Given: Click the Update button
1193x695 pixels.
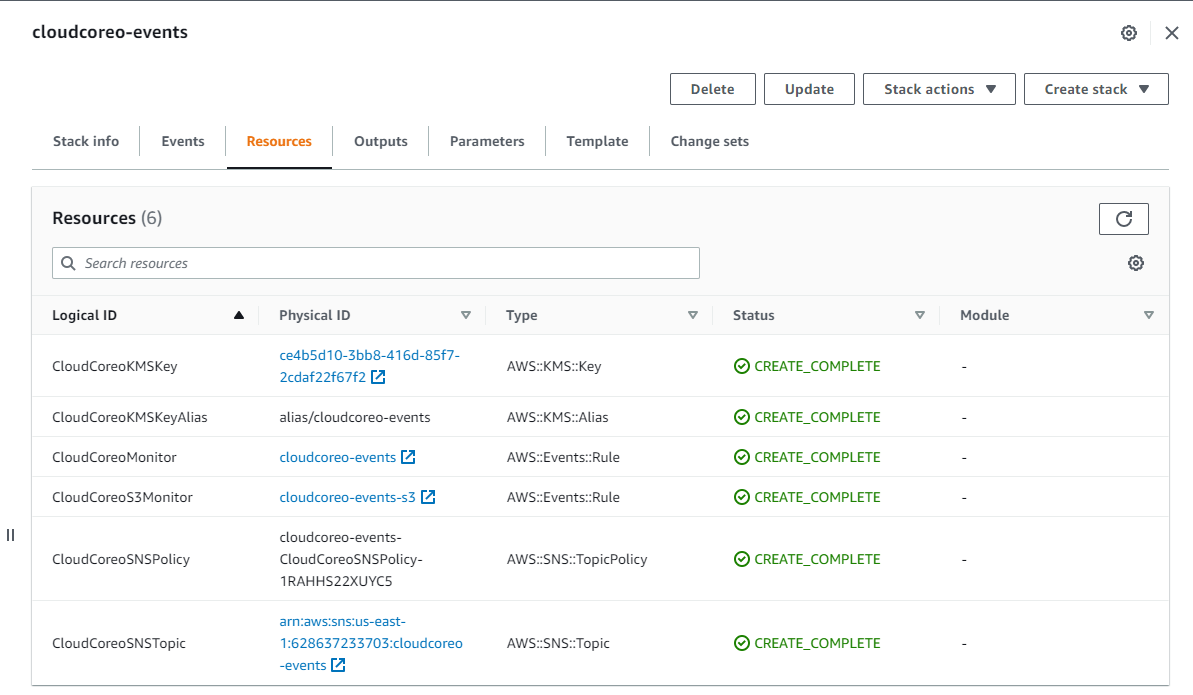Looking at the screenshot, I should pyautogui.click(x=808, y=88).
